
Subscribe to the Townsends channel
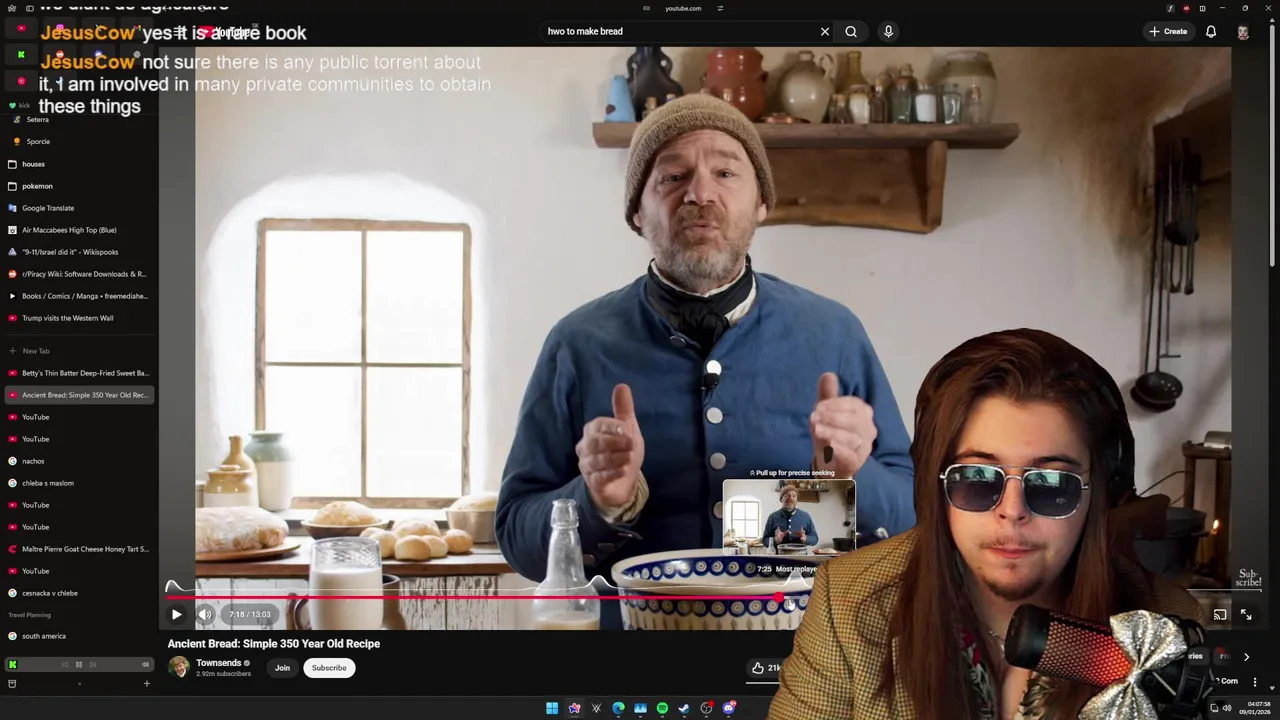point(329,668)
